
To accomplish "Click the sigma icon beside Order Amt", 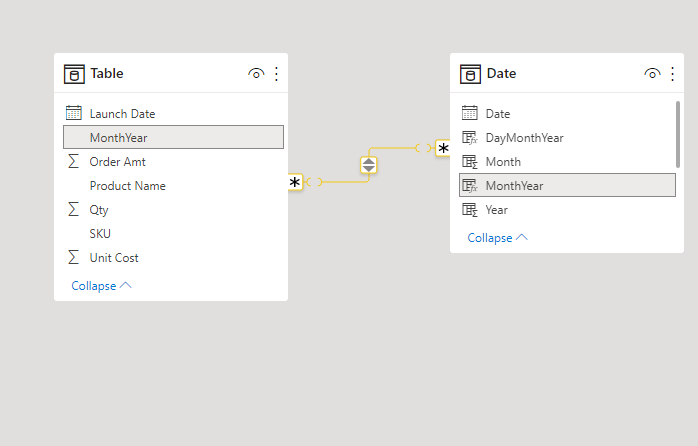I will 73,161.
